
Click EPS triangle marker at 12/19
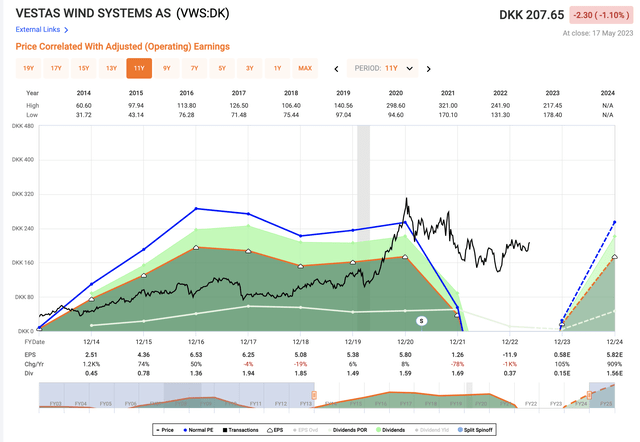pos(353,262)
